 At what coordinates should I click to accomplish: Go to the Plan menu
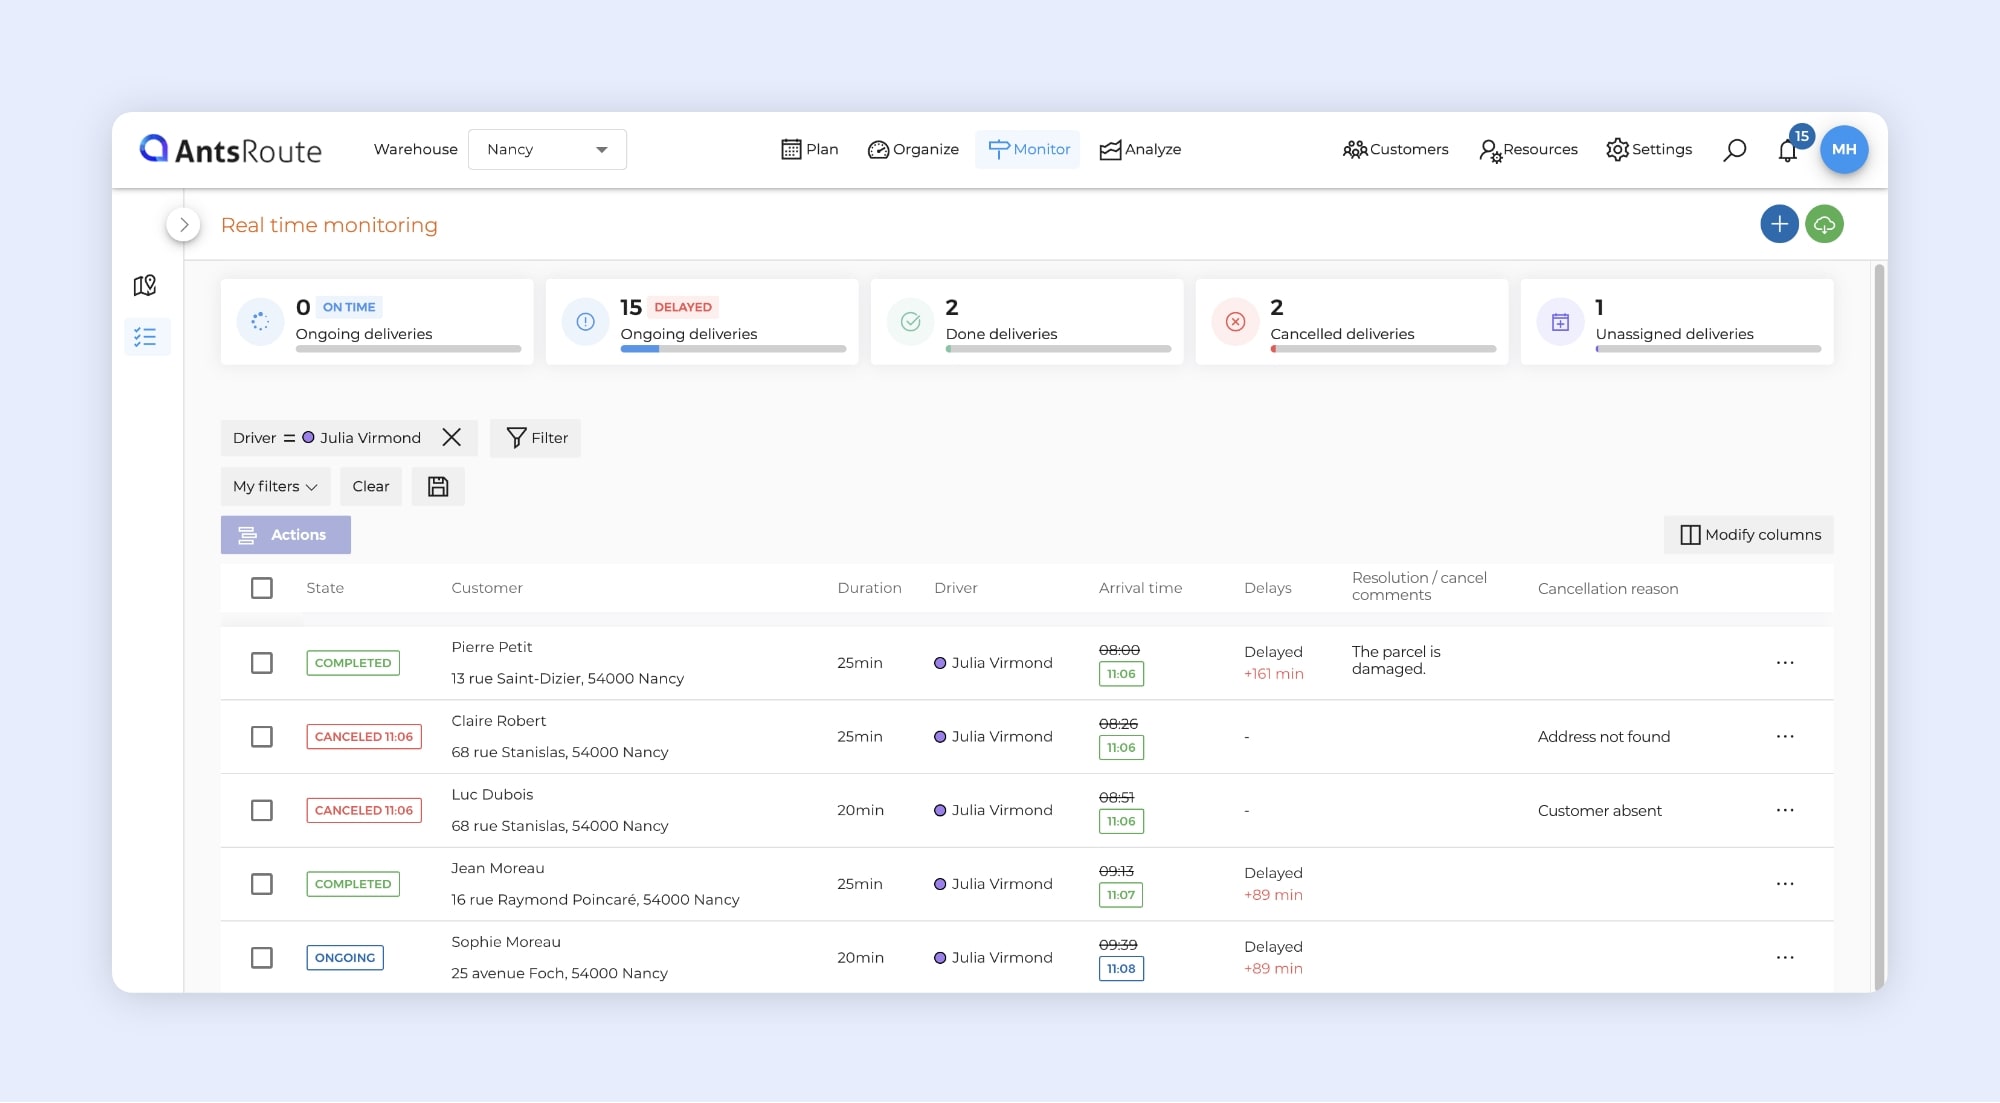click(x=809, y=150)
